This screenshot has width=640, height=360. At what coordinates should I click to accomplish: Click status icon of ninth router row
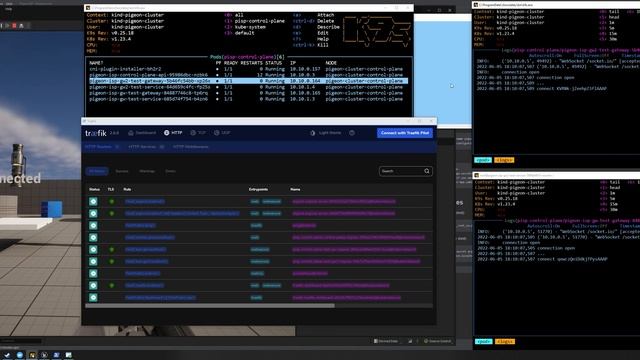93,297
